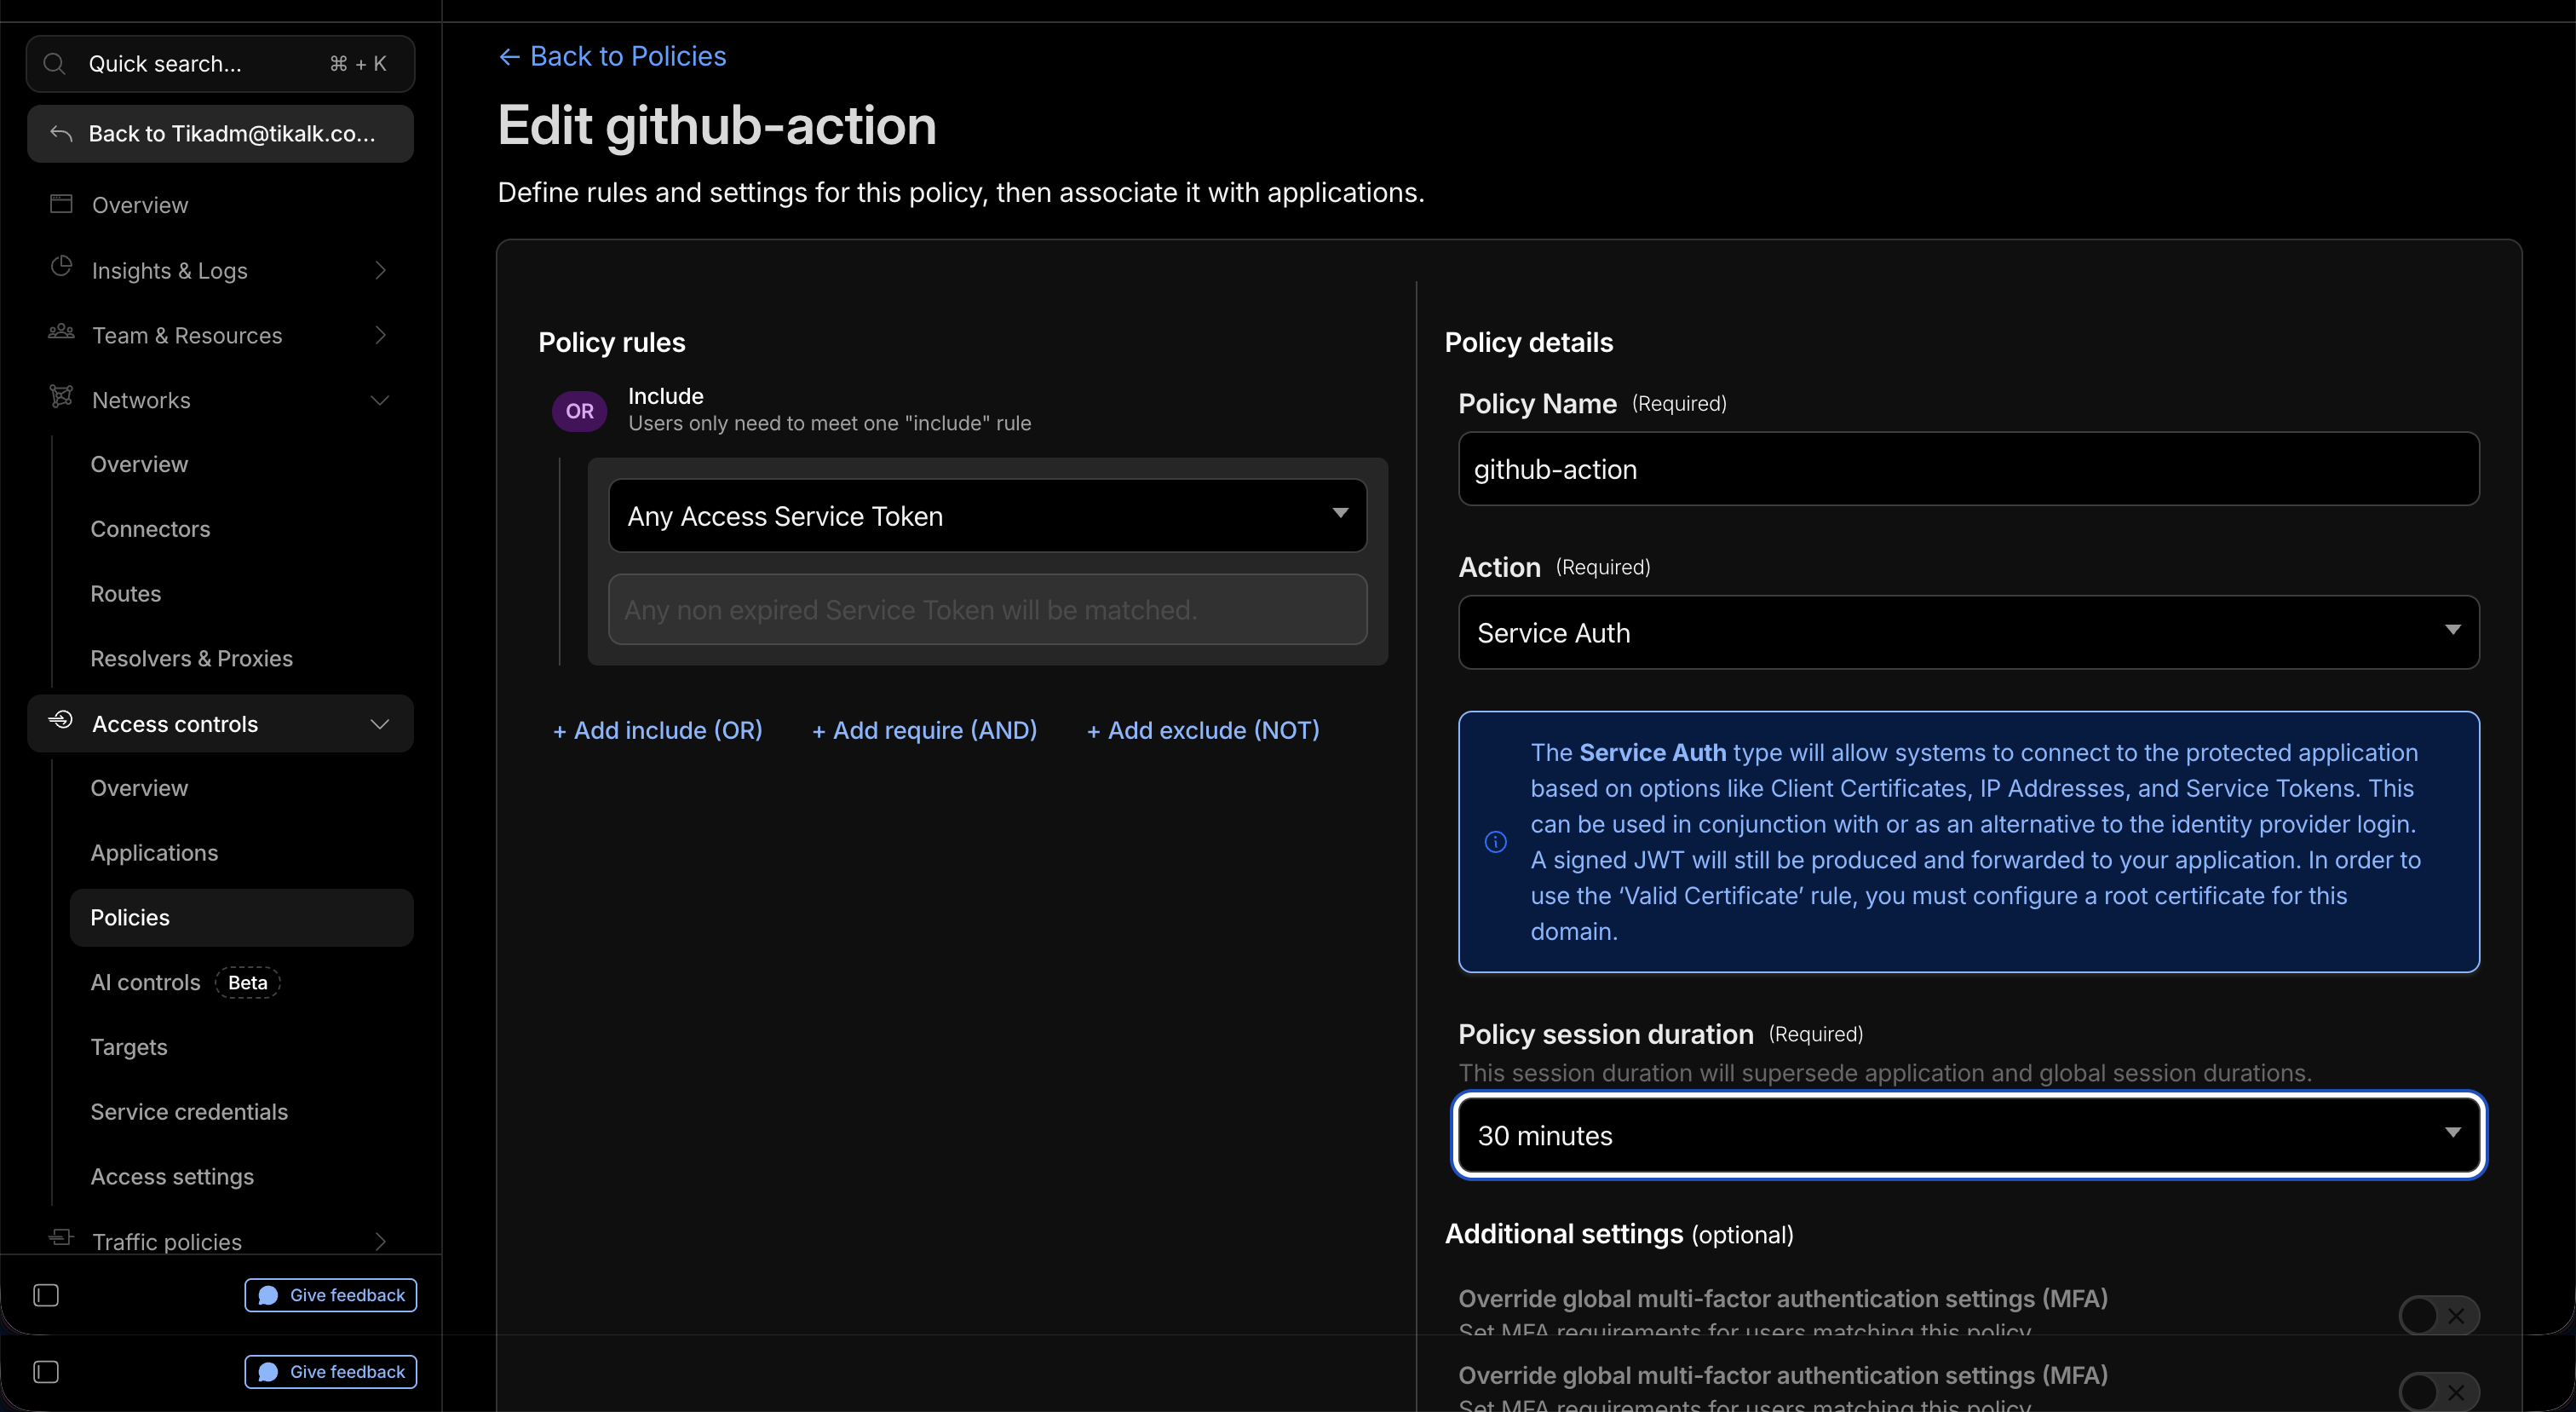
Task: Click the Access controls arrow-in icon
Action: tap(61, 721)
